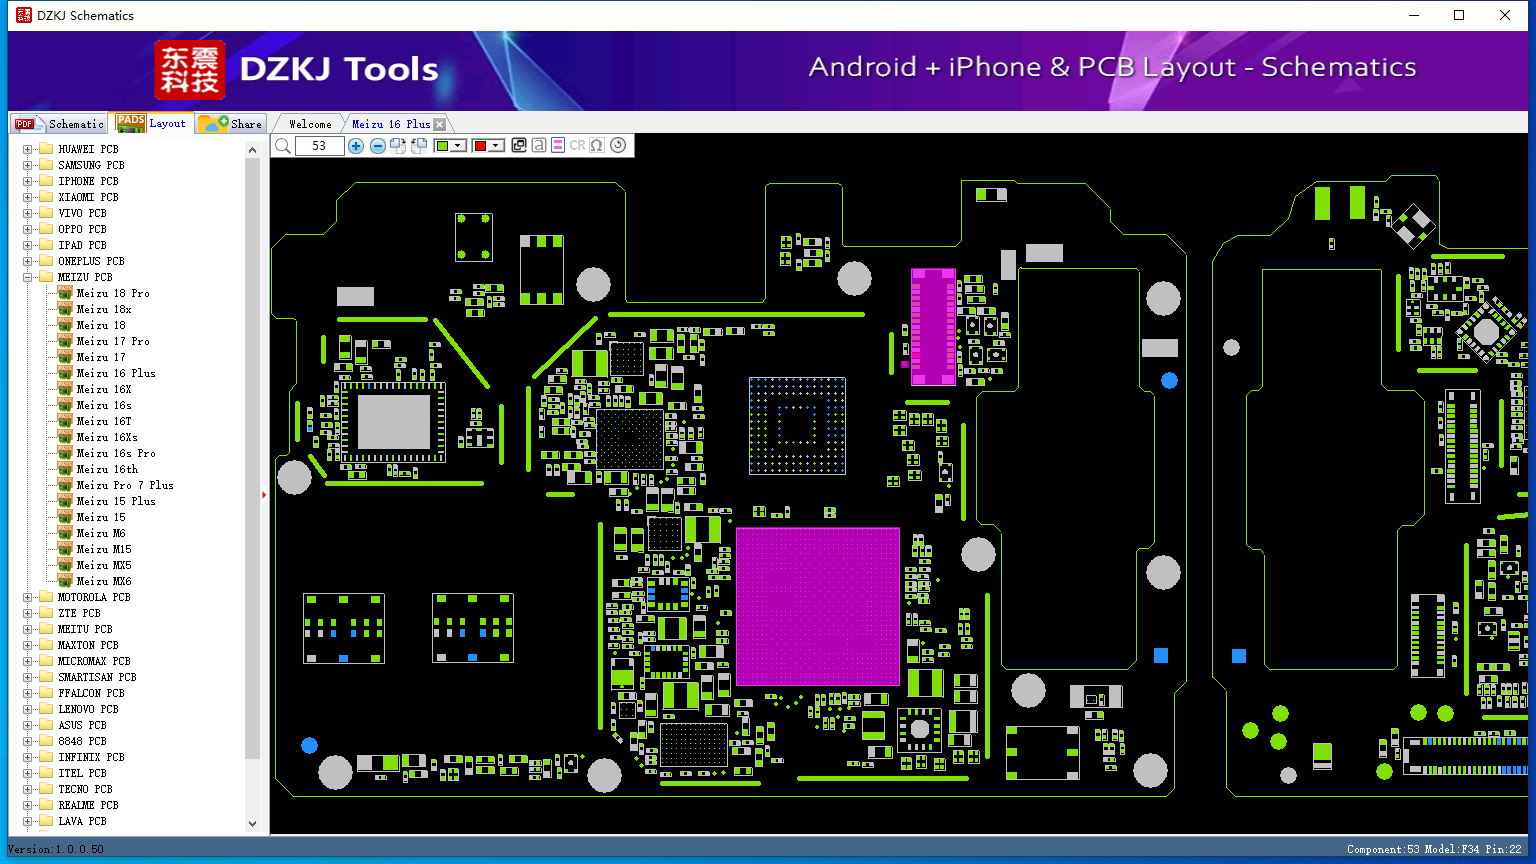The image size is (1536, 864).
Task: Open the Meizu 16s Pro layout
Action: coord(116,453)
